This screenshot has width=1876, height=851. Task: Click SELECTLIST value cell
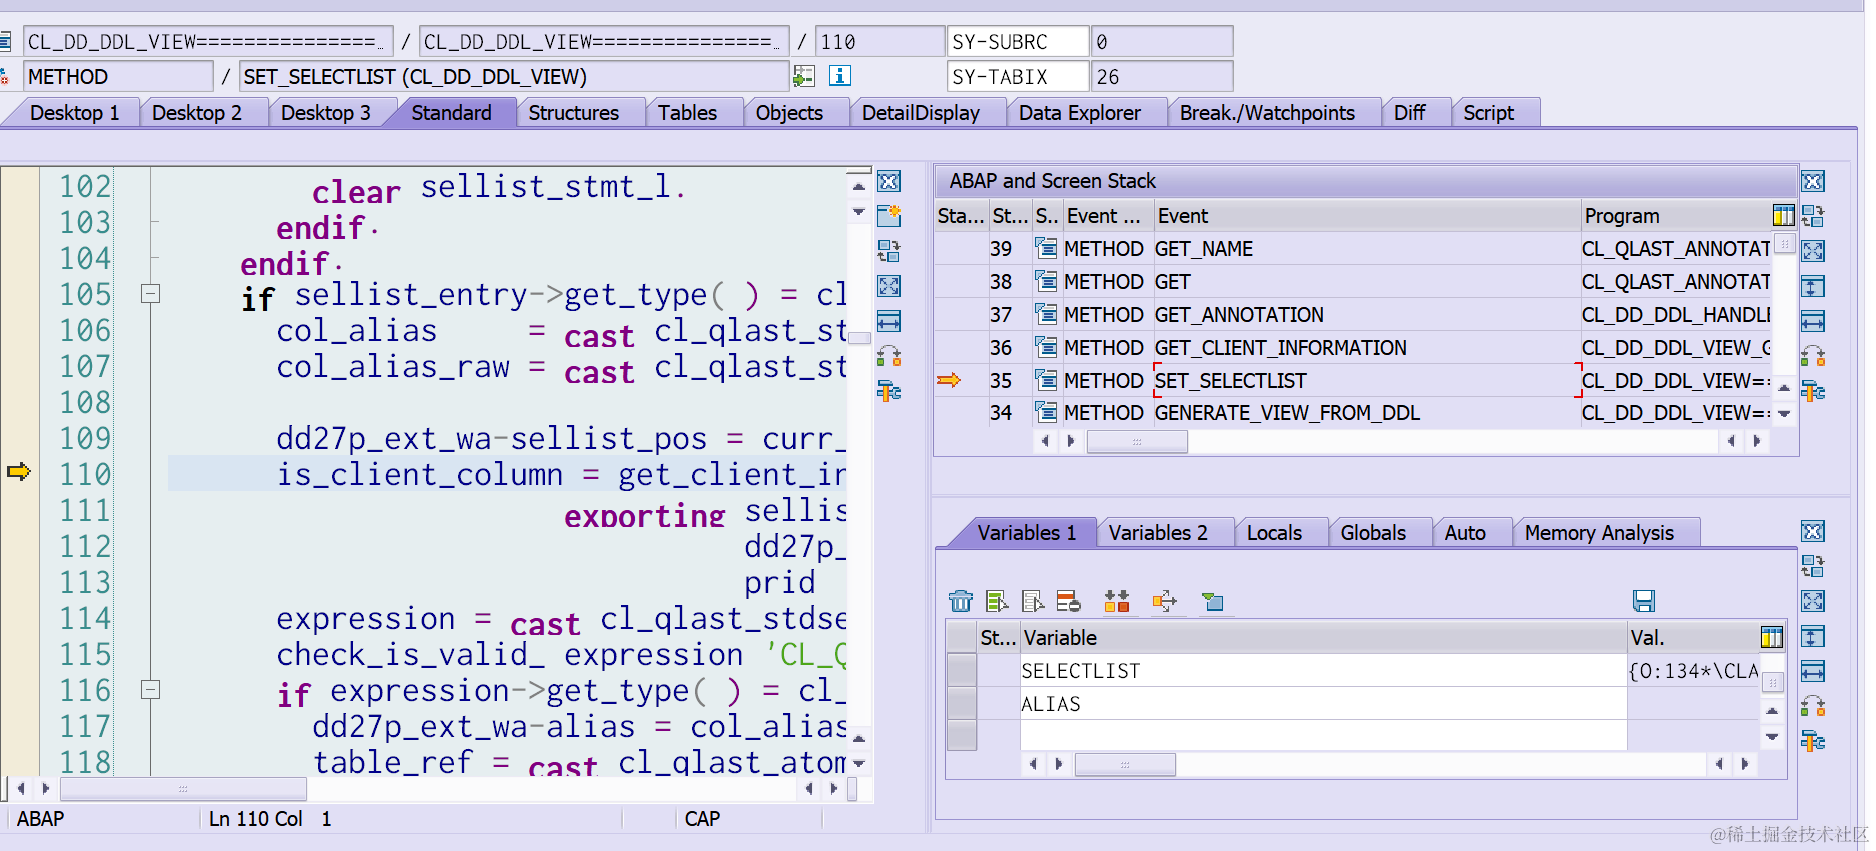click(1693, 671)
